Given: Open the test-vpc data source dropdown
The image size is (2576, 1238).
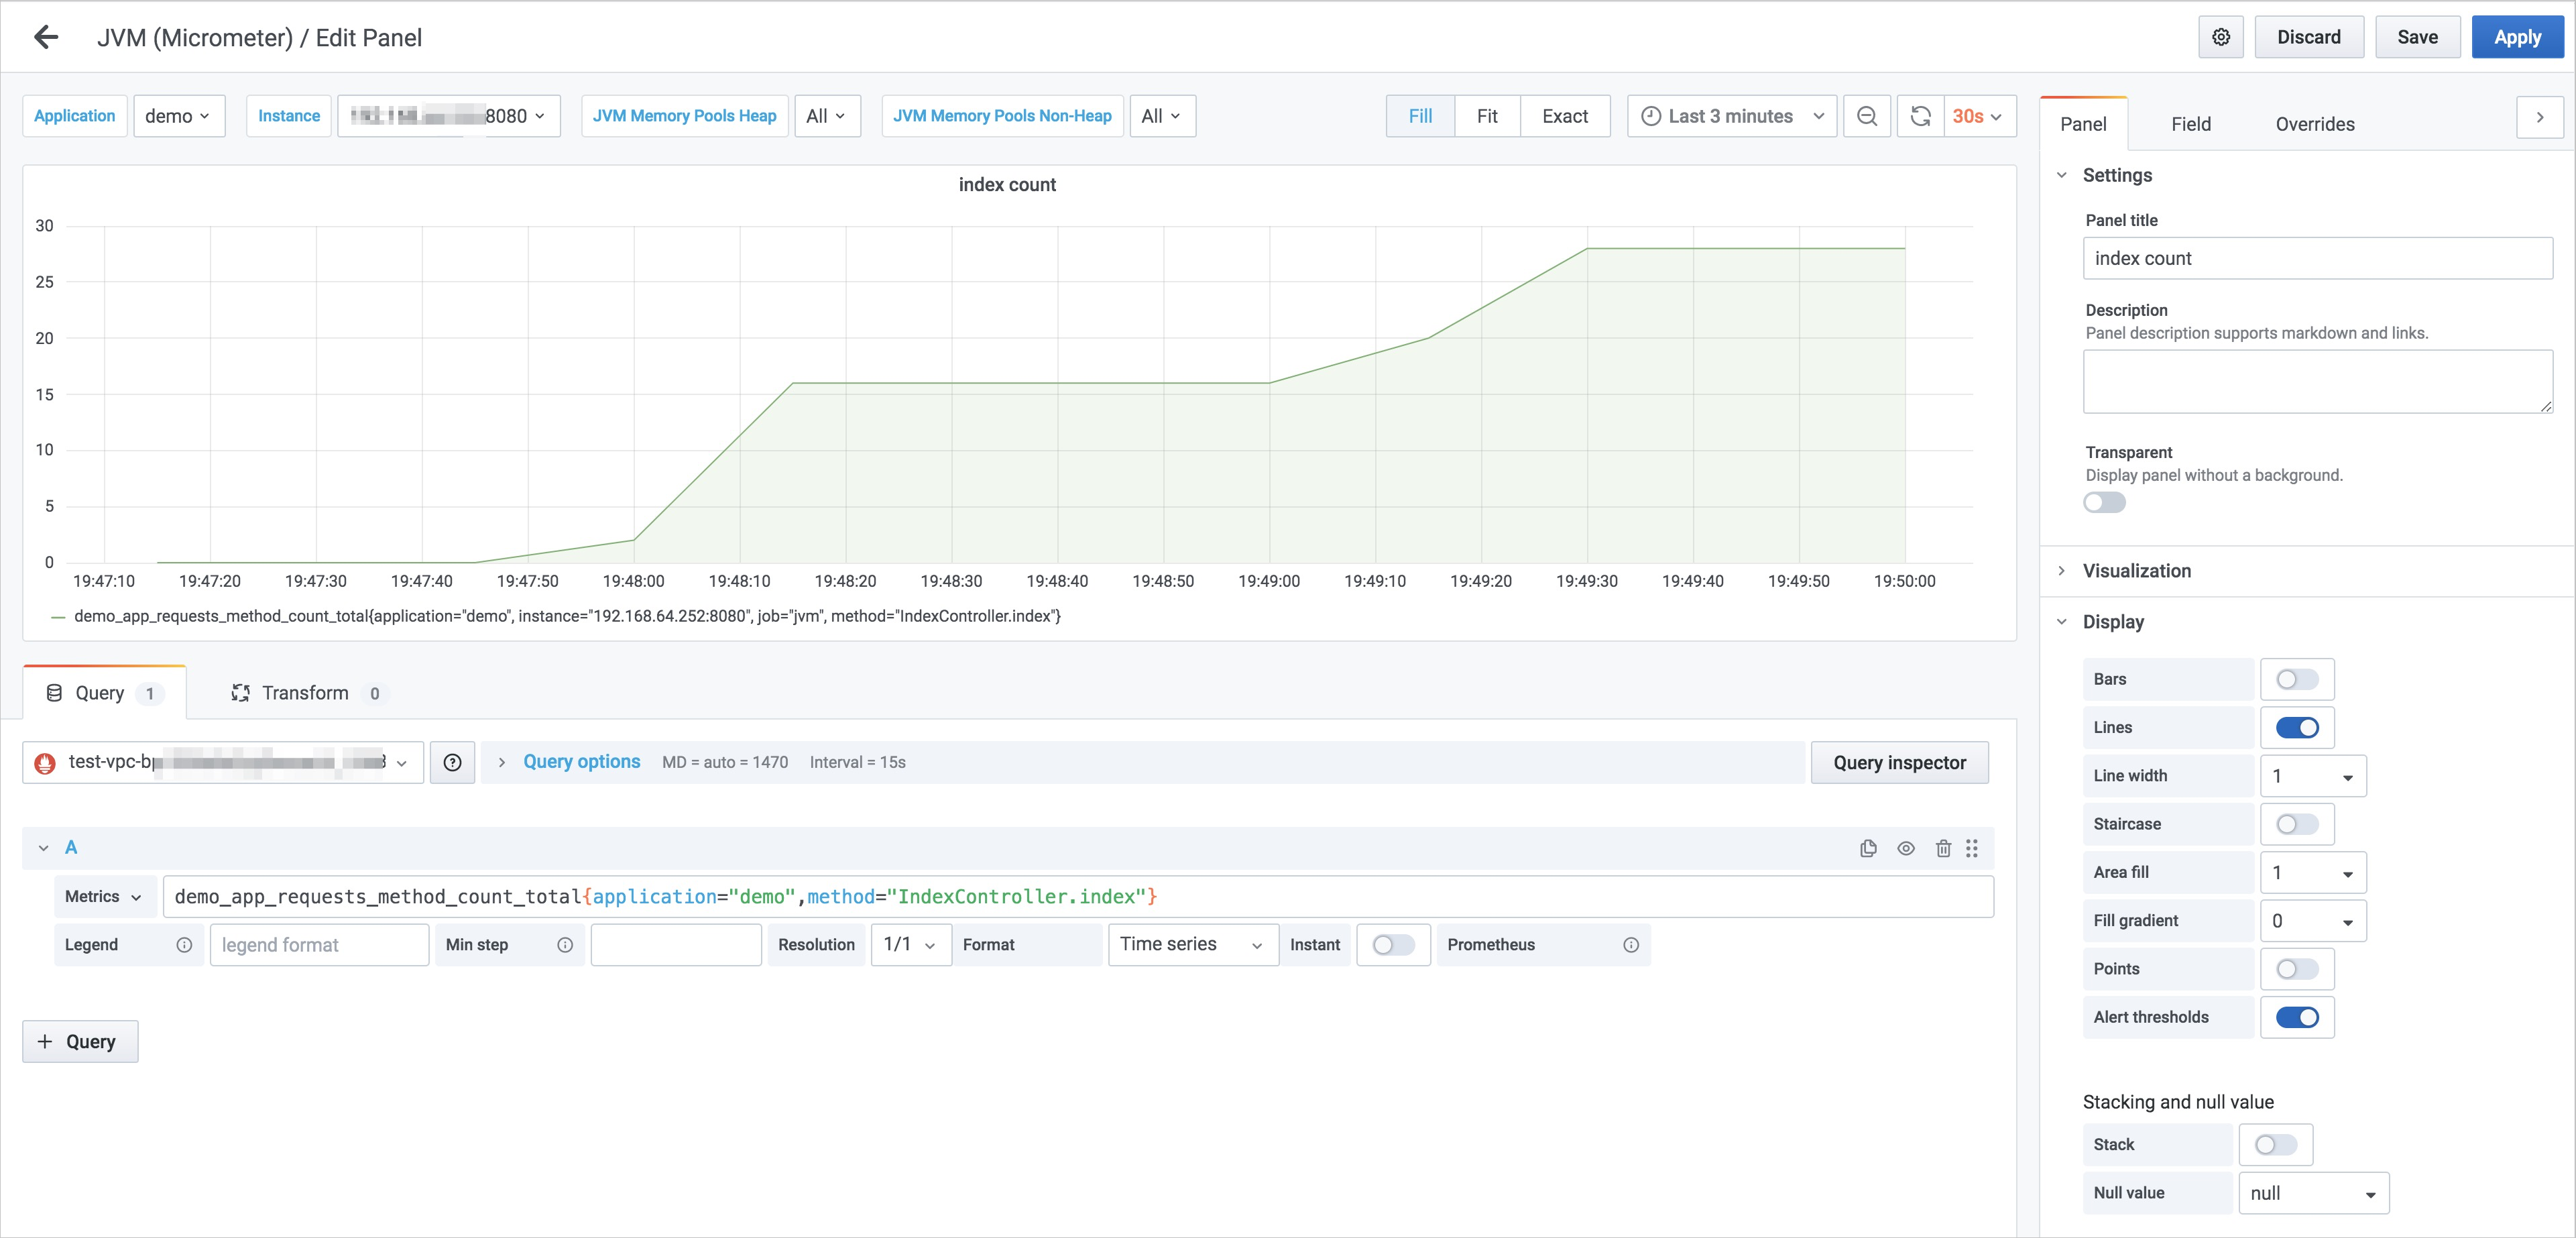Looking at the screenshot, I should (223, 762).
